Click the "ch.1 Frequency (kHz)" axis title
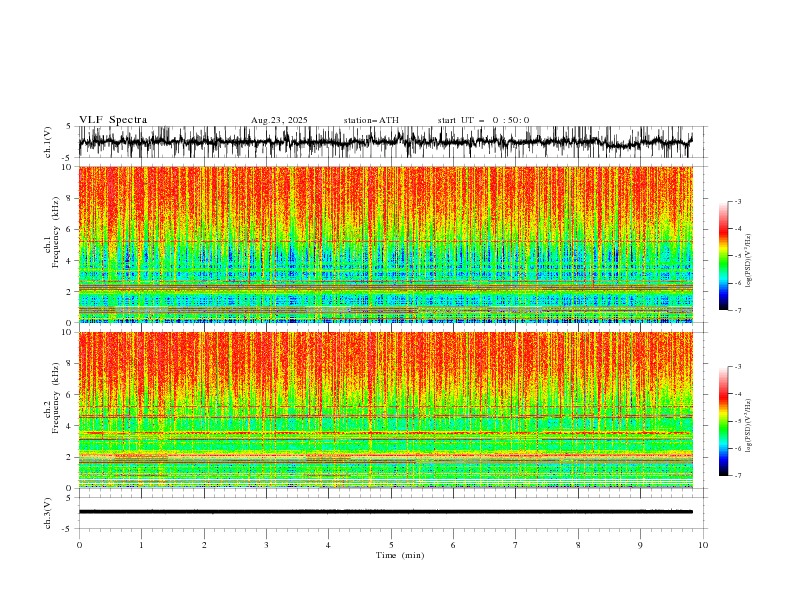 (x=52, y=232)
